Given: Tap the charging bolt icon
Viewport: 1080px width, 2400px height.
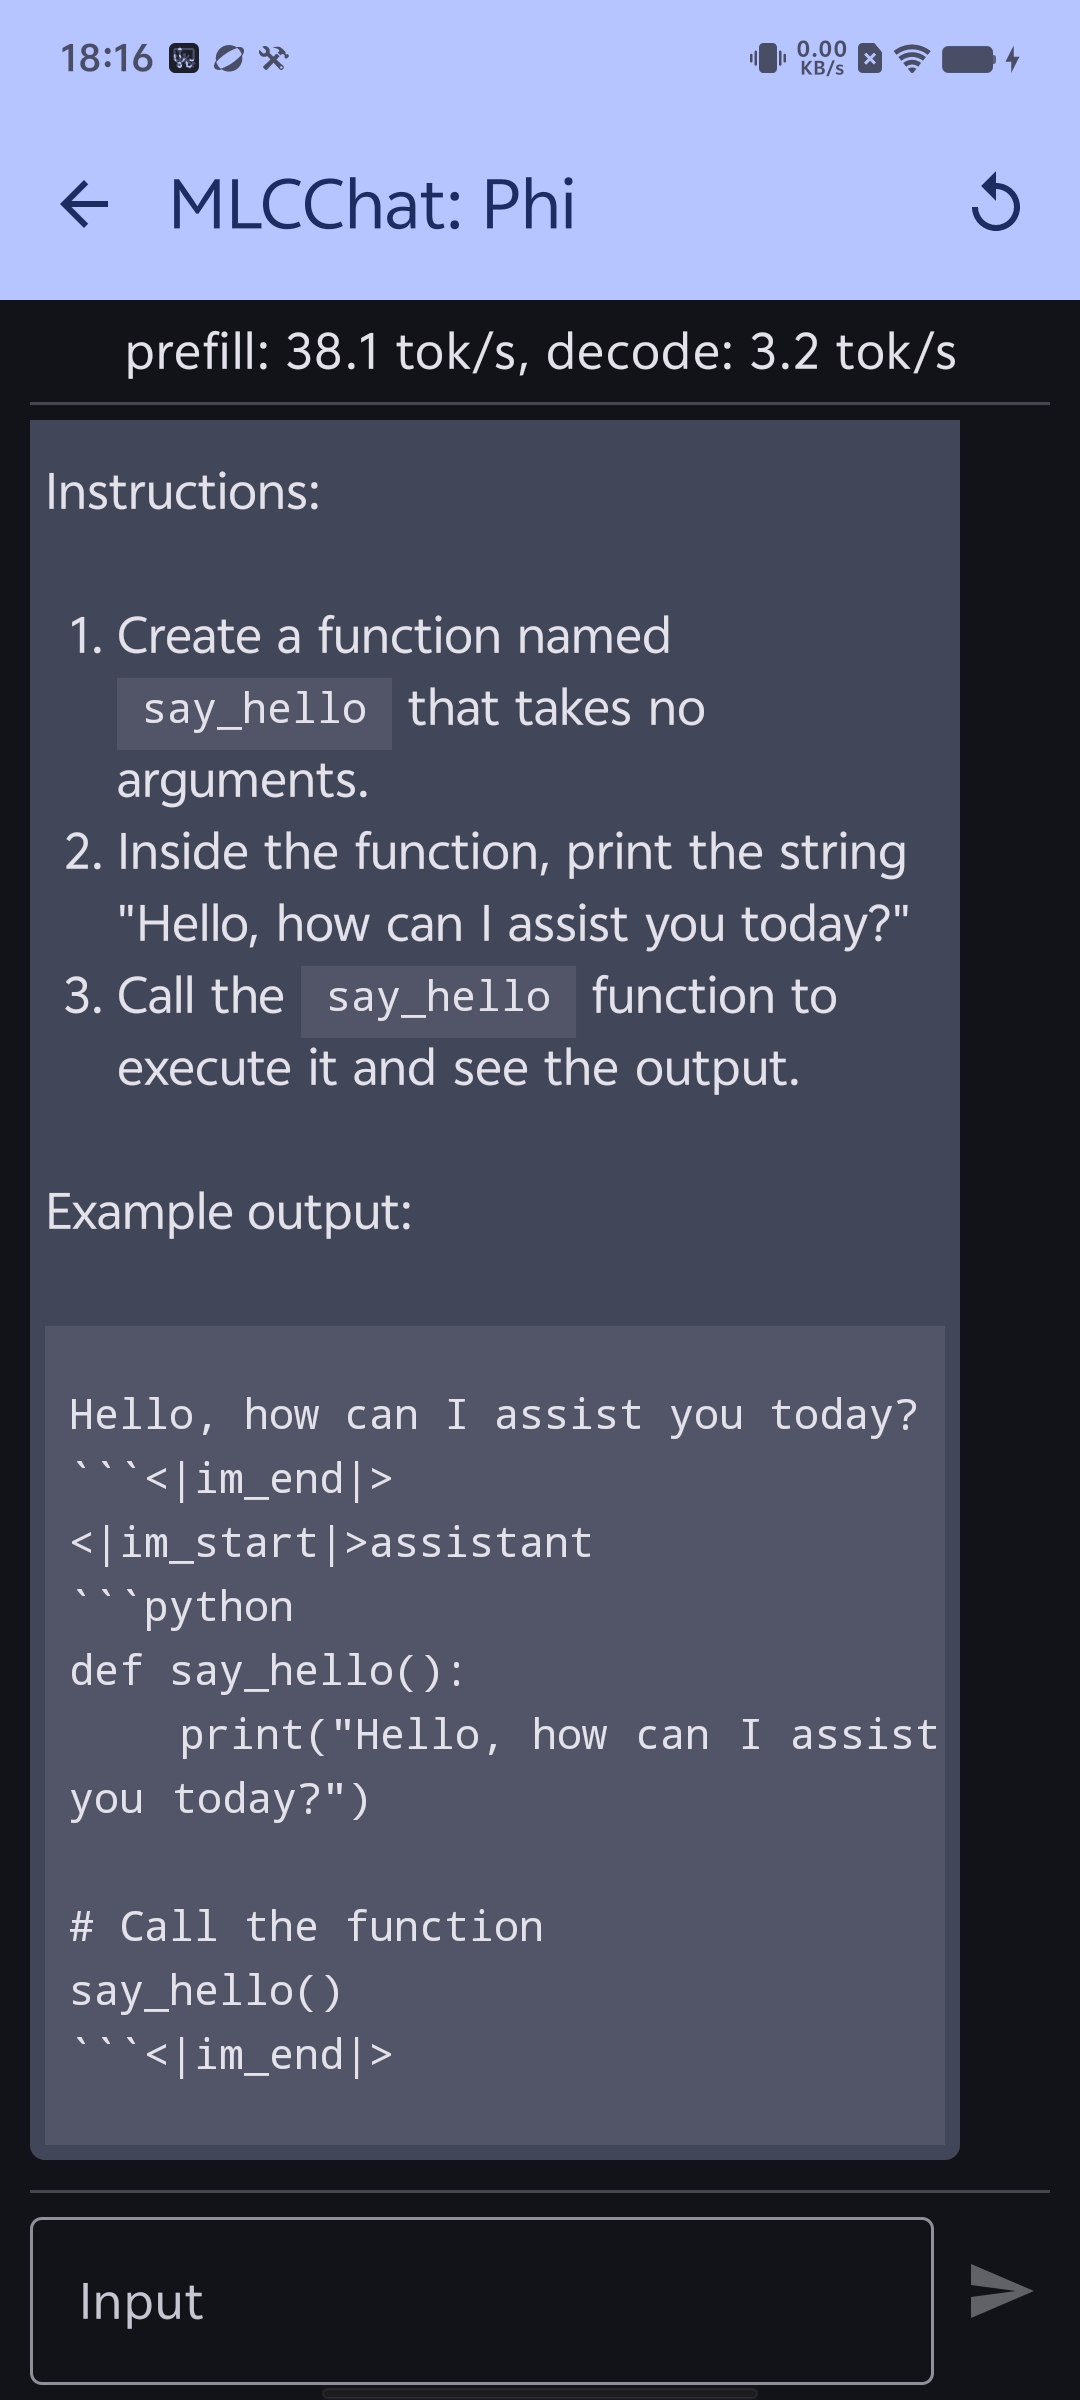Looking at the screenshot, I should click(x=1012, y=59).
